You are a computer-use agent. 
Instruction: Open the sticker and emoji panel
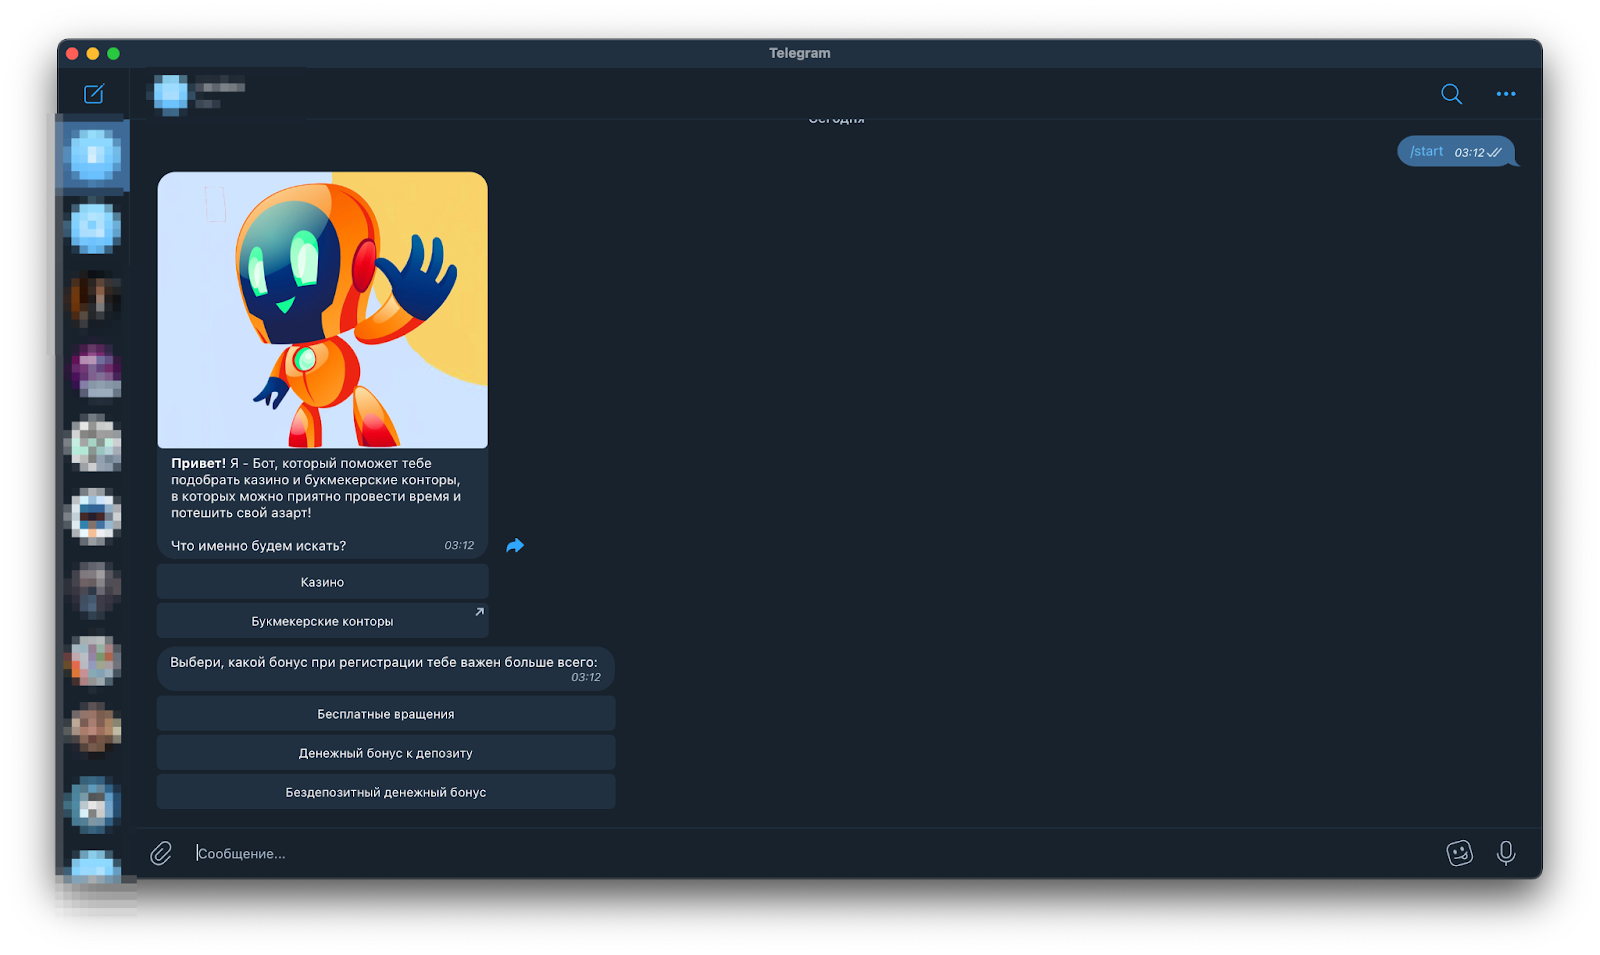[1459, 852]
